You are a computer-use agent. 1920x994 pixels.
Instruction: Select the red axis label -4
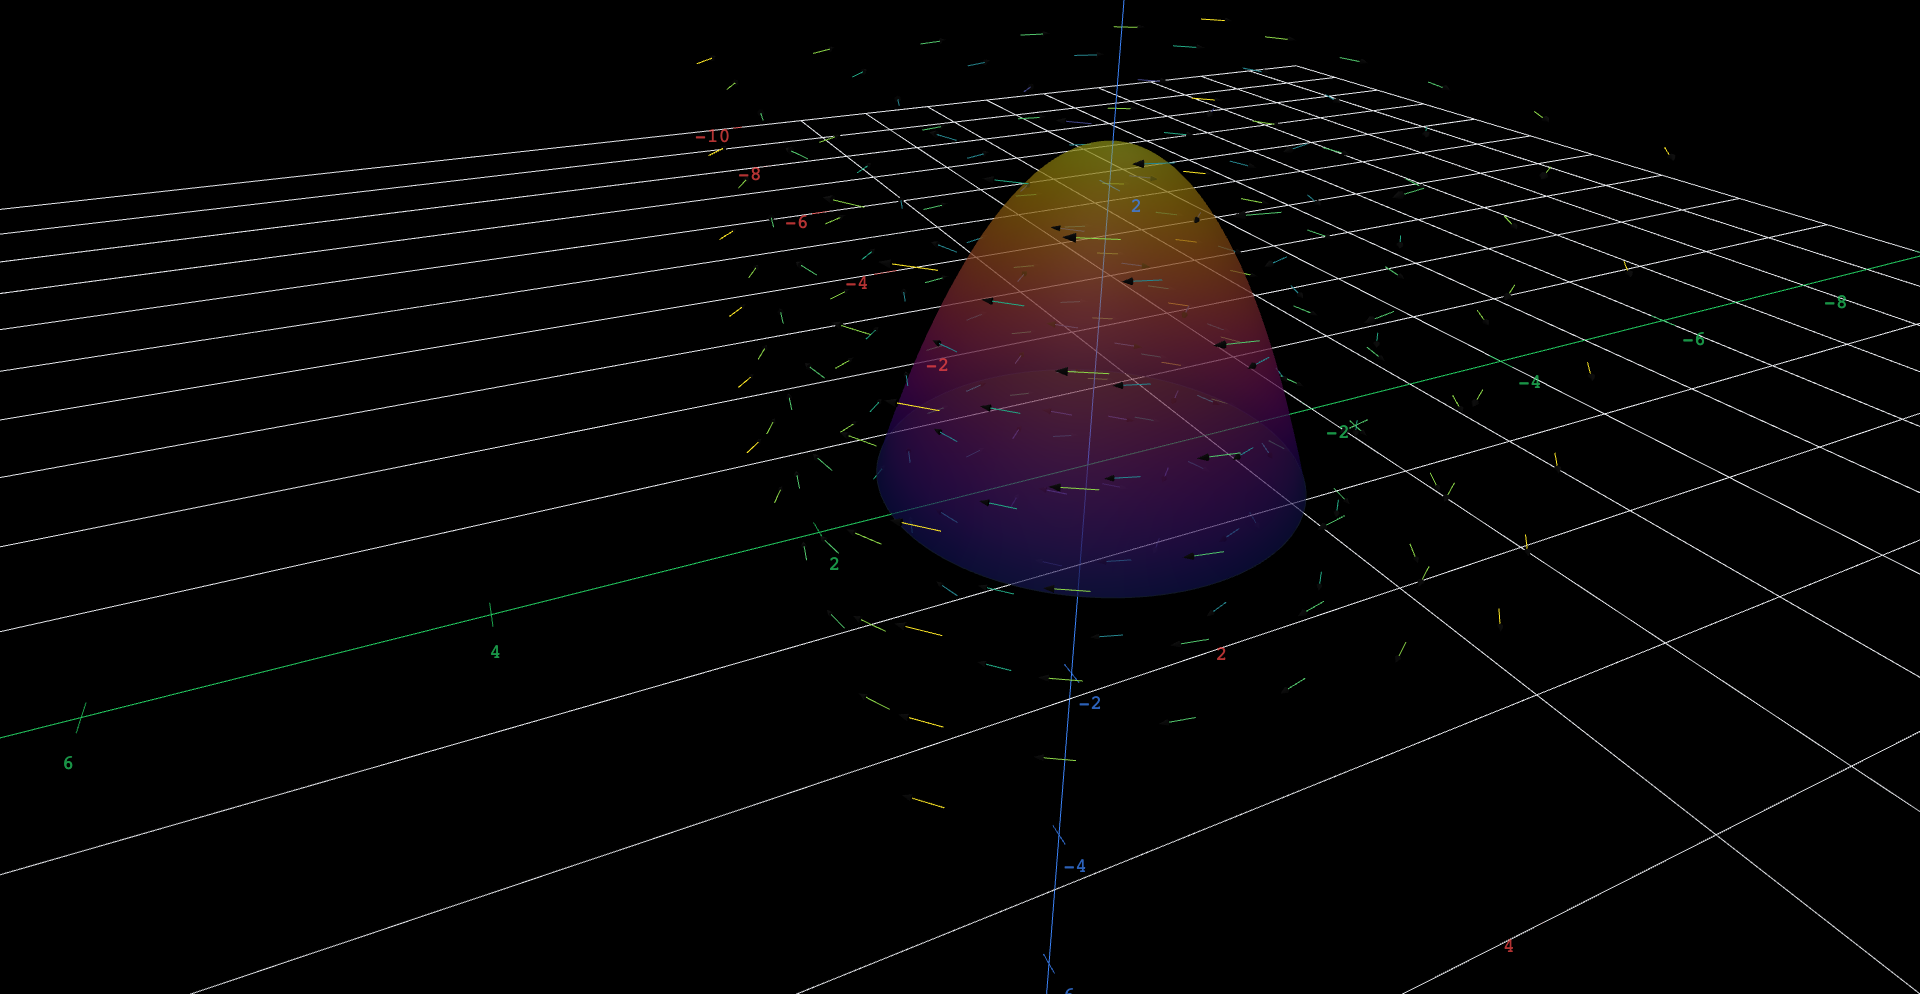pyautogui.click(x=857, y=283)
